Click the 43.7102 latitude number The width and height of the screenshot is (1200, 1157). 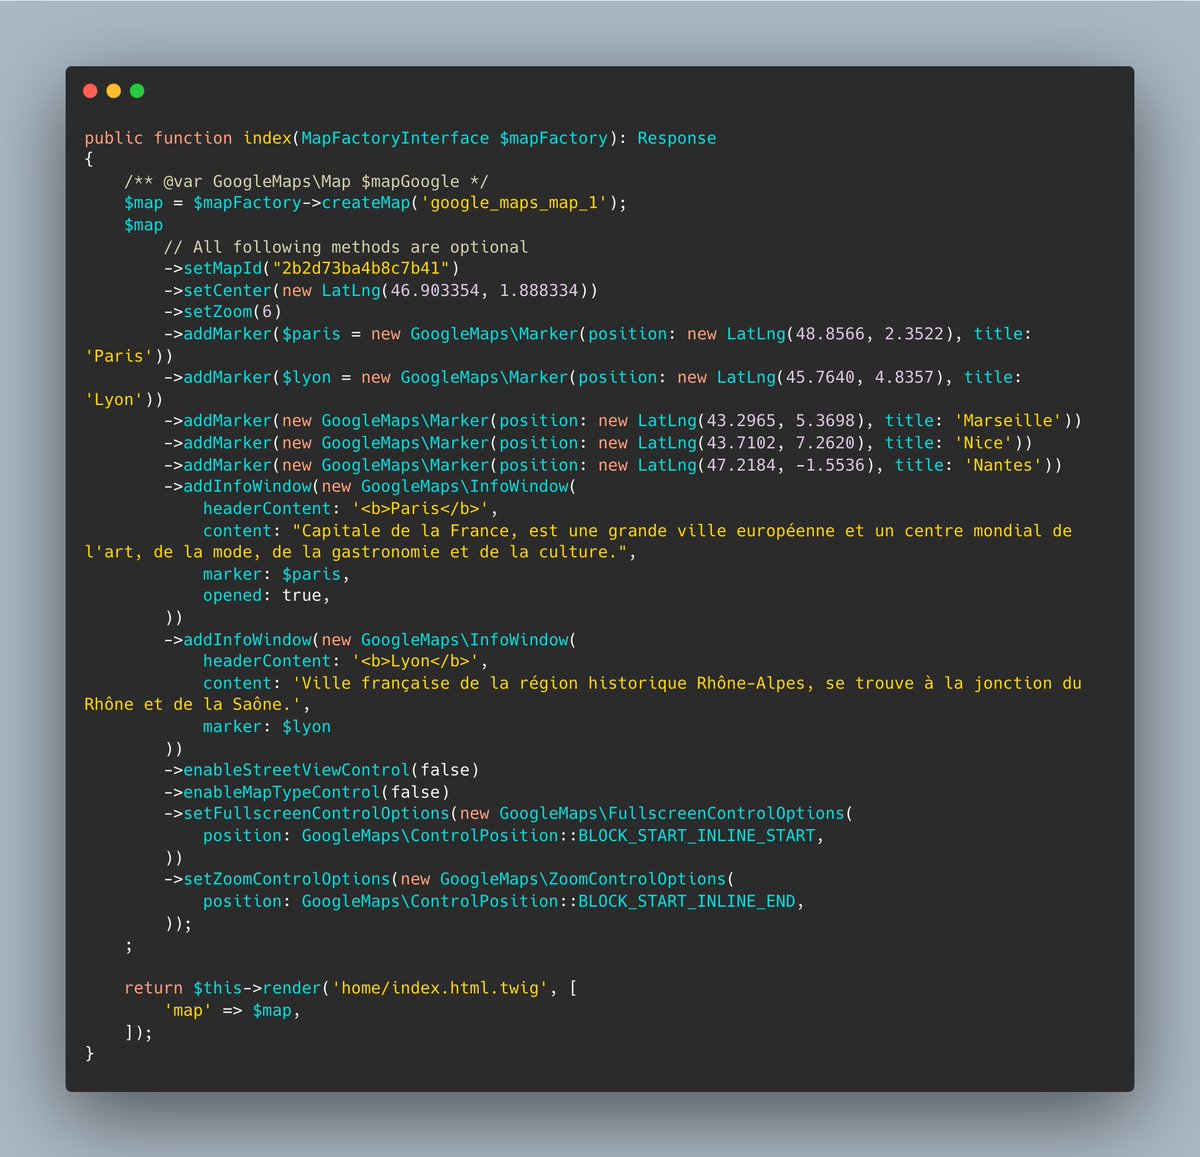[x=741, y=443]
